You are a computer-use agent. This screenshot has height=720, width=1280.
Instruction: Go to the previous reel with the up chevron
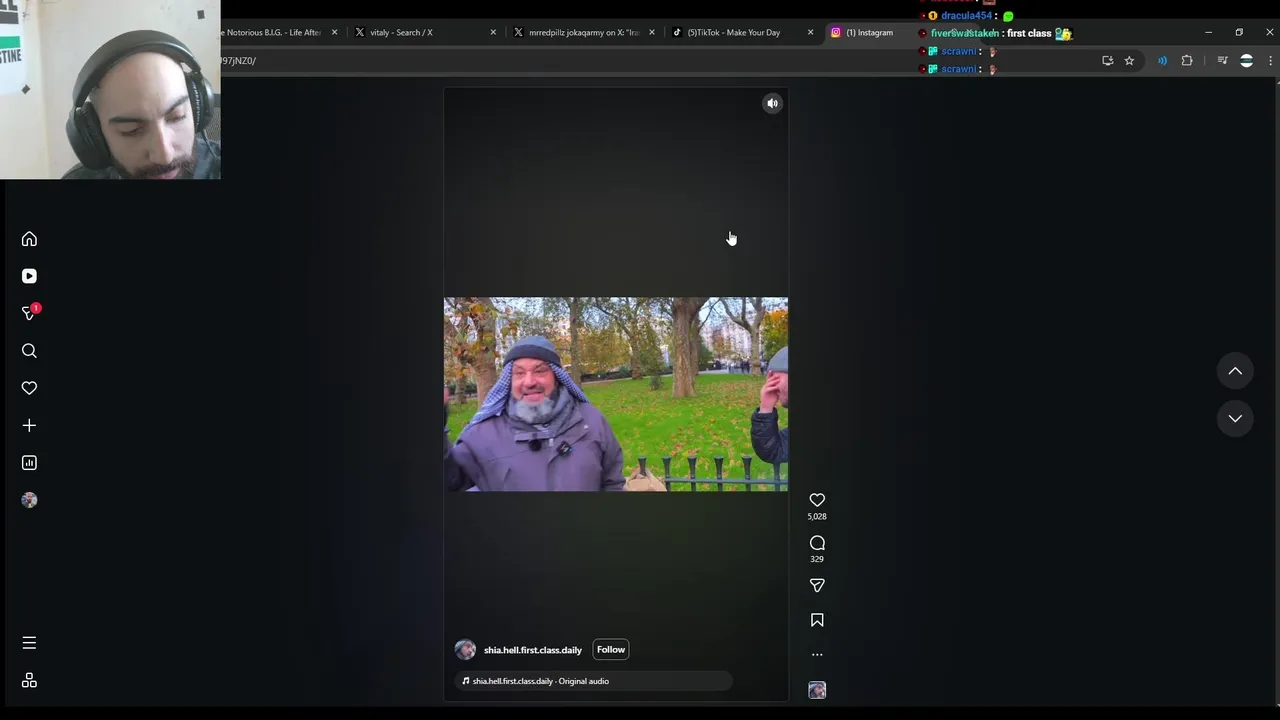click(x=1235, y=371)
